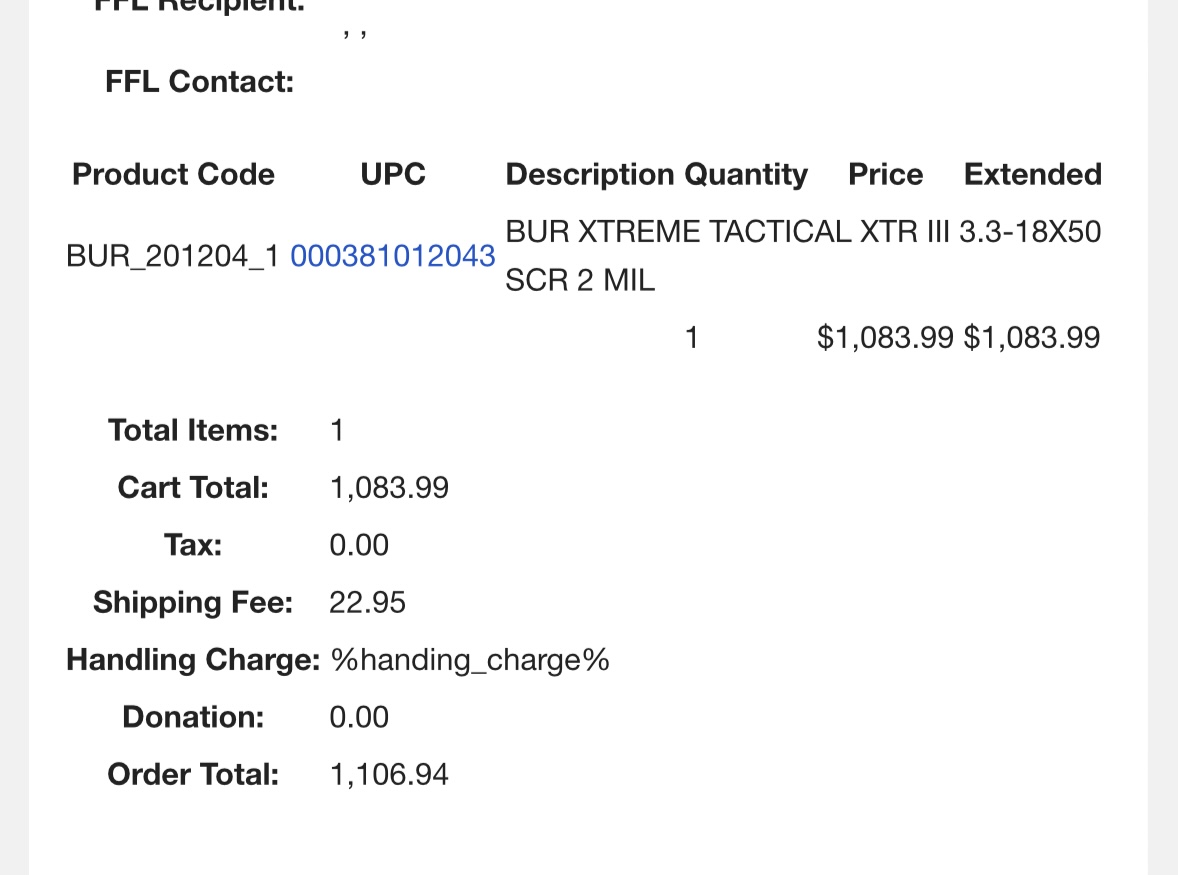
Task: Click the Order Total label
Action: [x=193, y=775]
